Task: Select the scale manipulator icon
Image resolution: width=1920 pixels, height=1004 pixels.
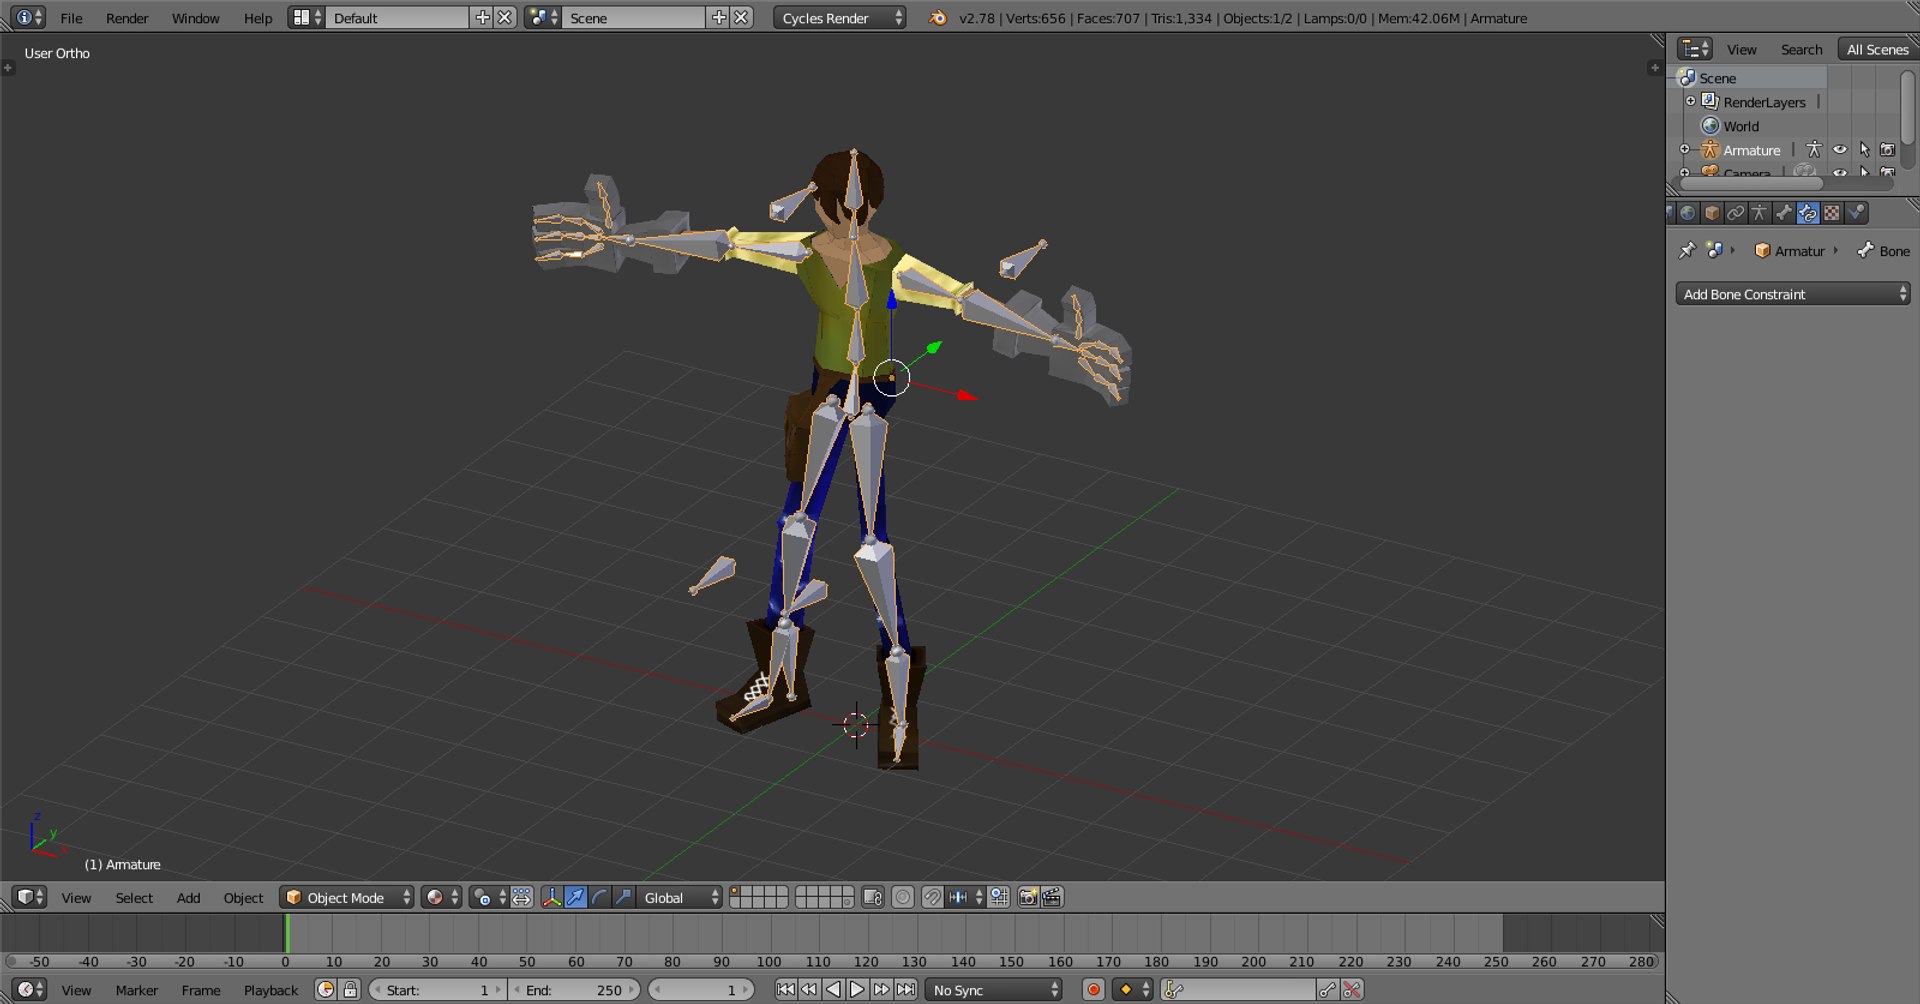Action: (623, 897)
